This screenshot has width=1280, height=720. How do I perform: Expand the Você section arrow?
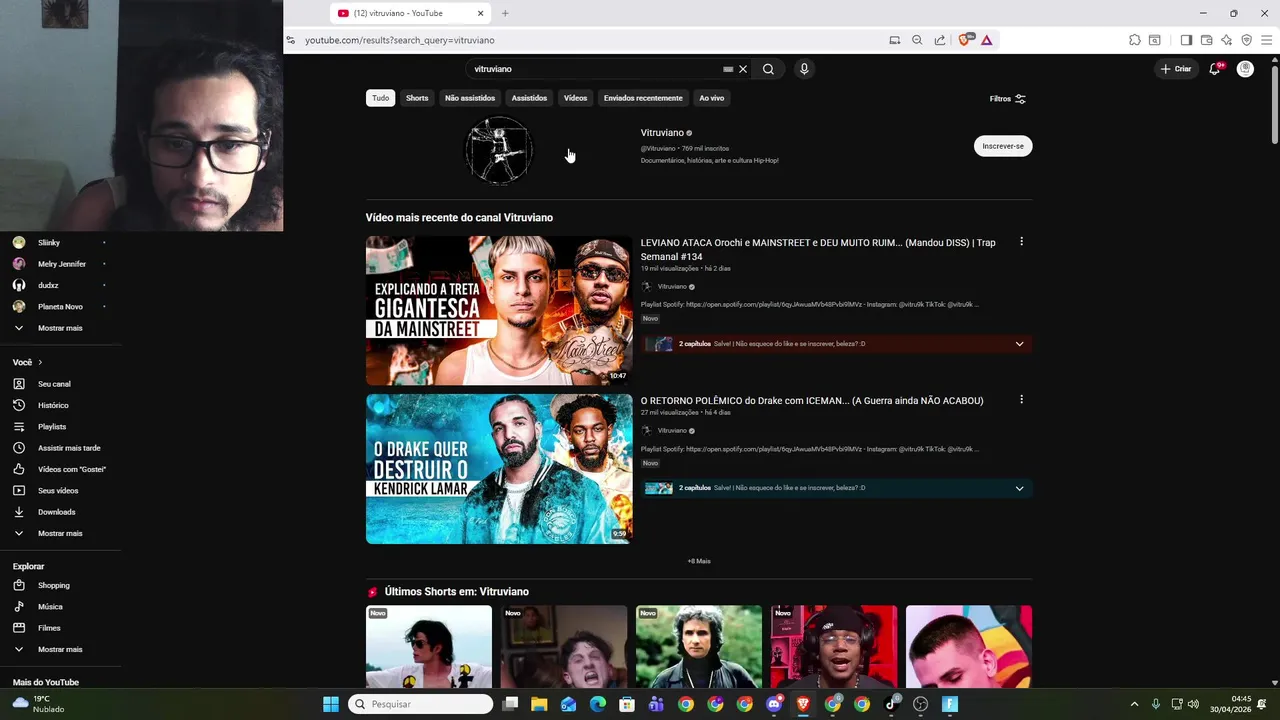pyautogui.click(x=40, y=362)
